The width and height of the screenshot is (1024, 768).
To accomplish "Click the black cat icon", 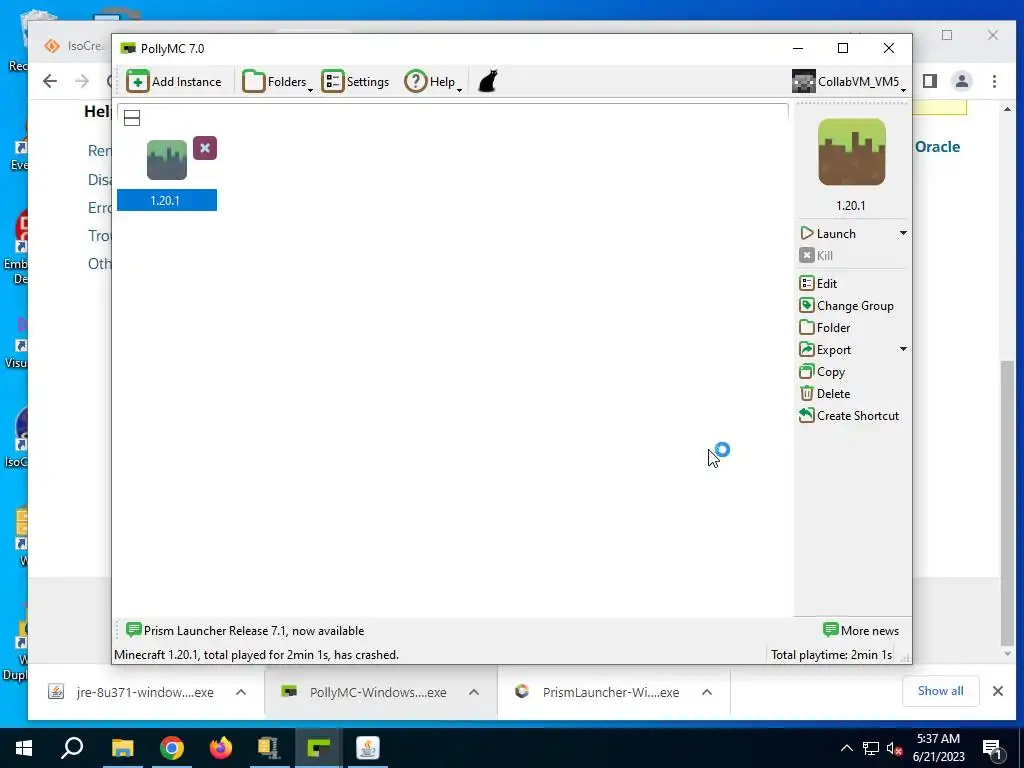I will click(488, 82).
